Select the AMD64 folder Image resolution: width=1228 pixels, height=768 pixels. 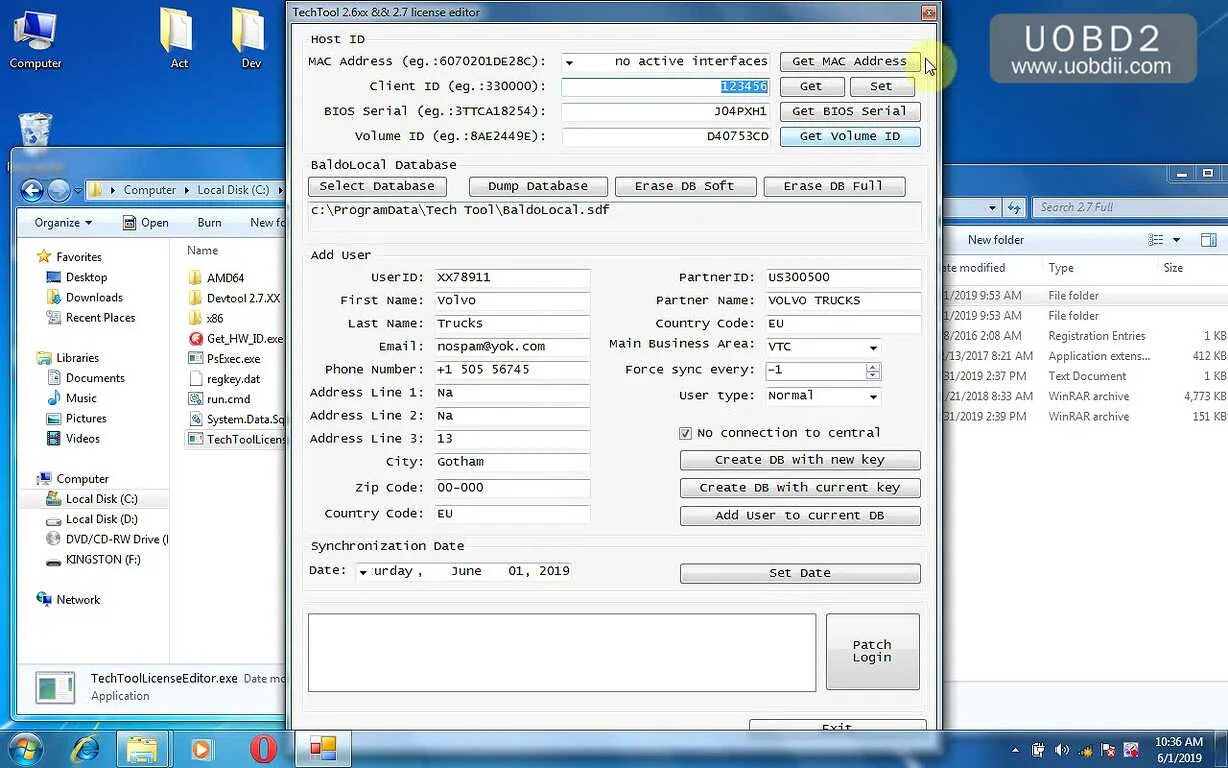coord(217,278)
